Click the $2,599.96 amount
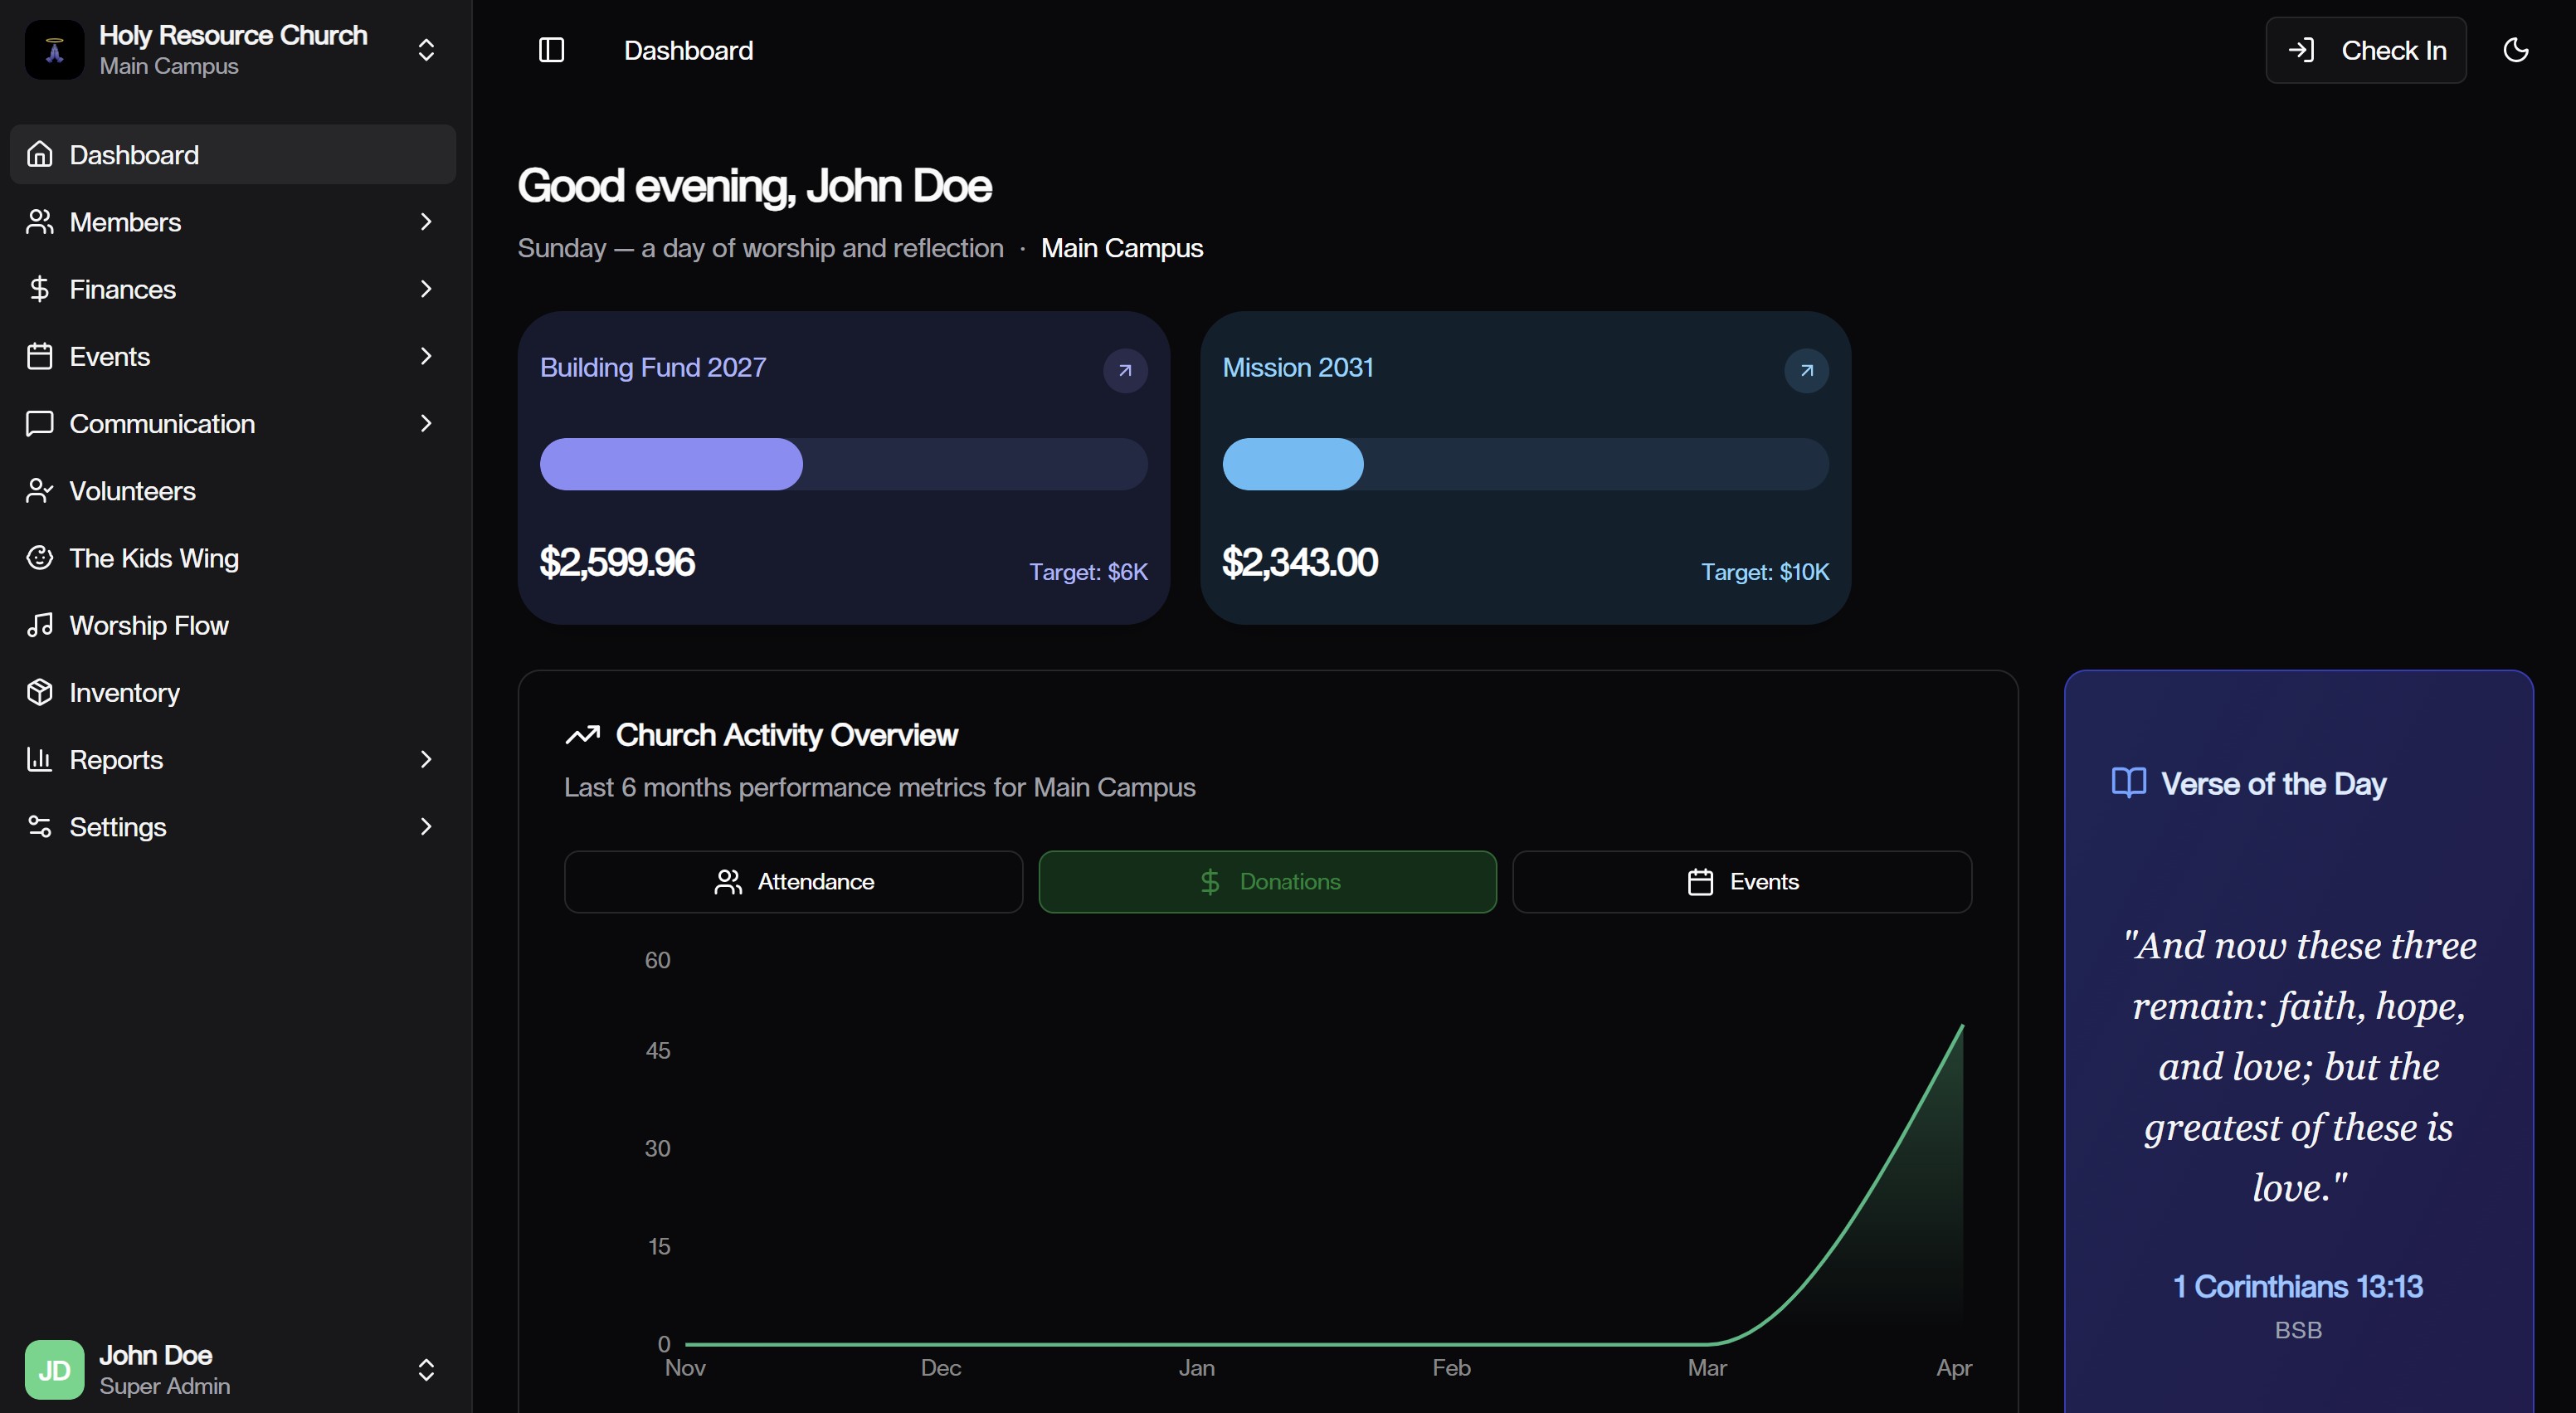Screen dimensions: 2576x1413 [x=617, y=562]
